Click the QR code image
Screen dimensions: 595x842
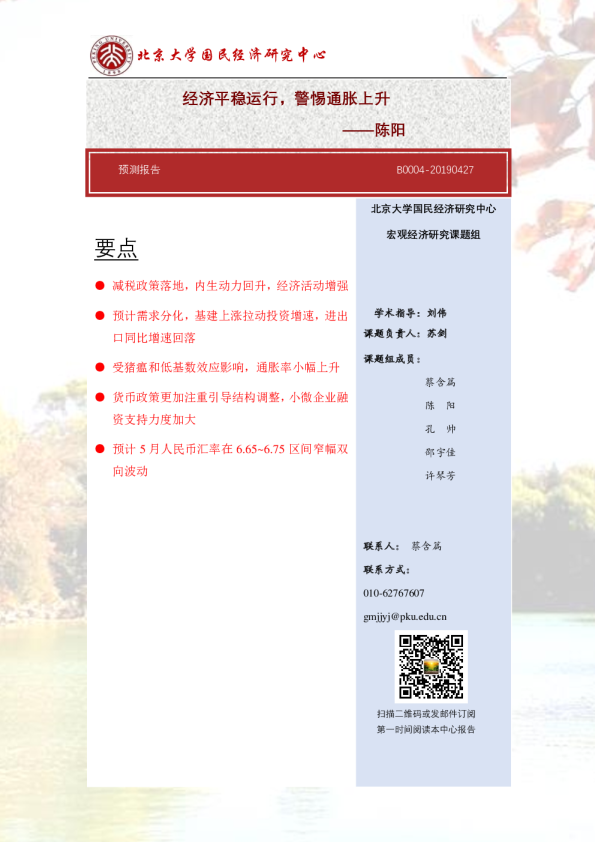[x=431, y=666]
